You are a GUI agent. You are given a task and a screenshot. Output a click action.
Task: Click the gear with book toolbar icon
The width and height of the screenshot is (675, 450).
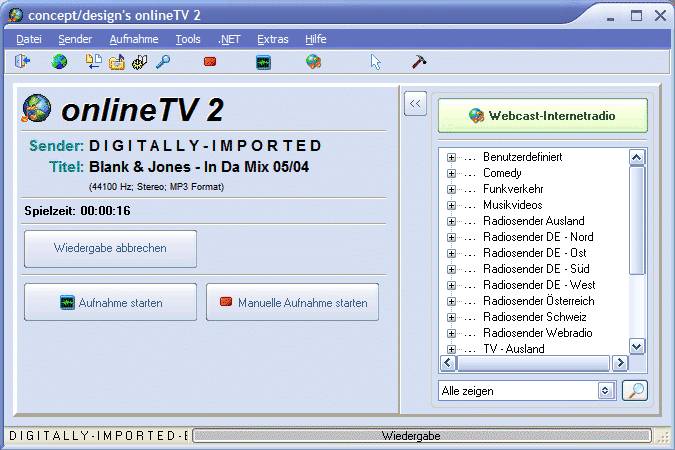pyautogui.click(x=139, y=62)
